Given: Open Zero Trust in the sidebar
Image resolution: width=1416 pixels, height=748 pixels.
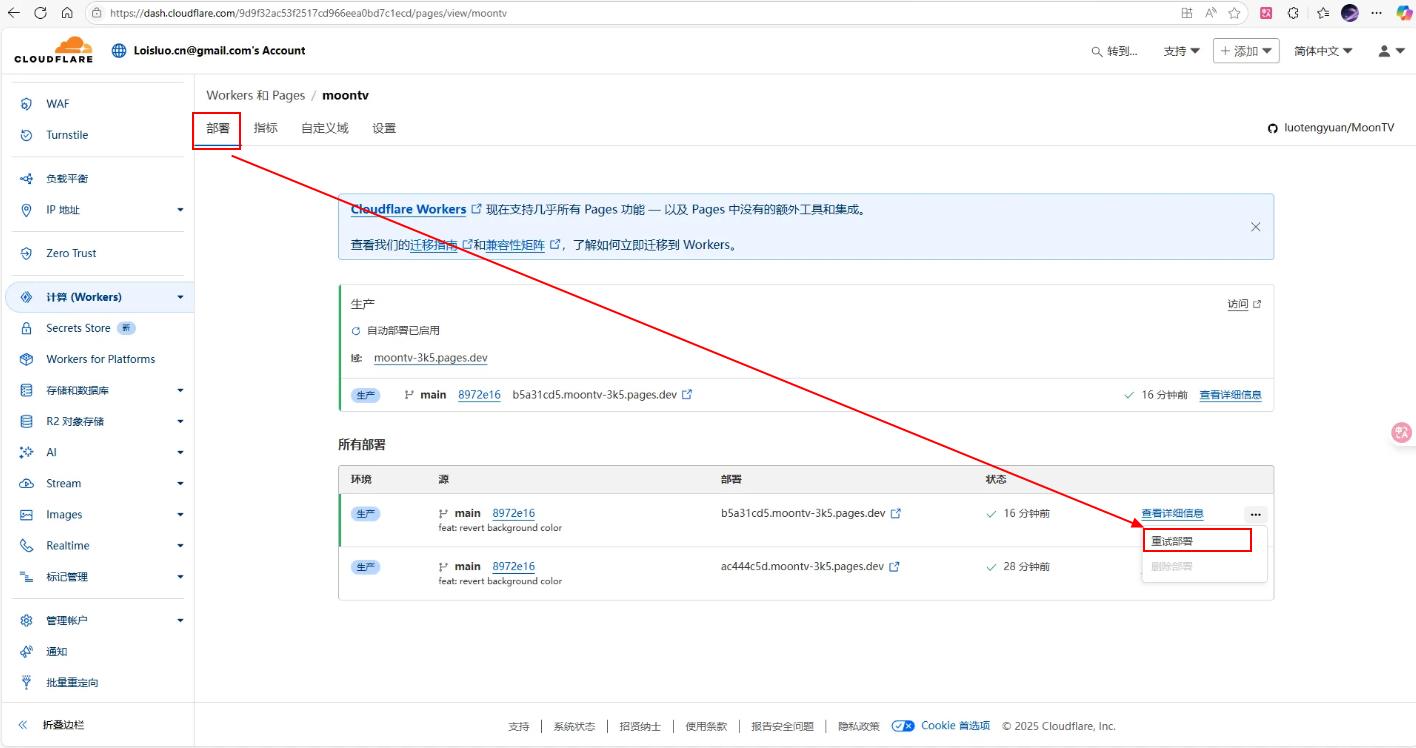Looking at the screenshot, I should [71, 253].
